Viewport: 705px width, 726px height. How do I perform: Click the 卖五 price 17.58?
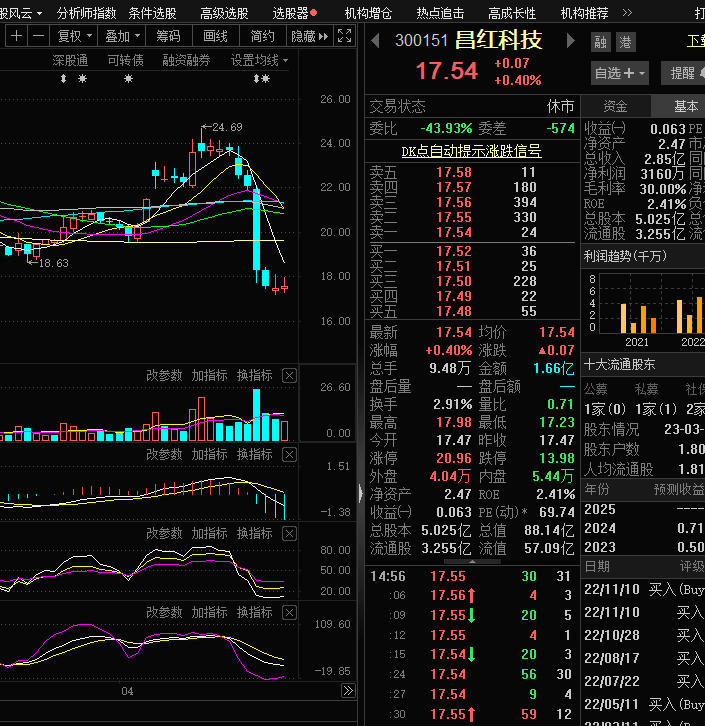click(x=454, y=172)
